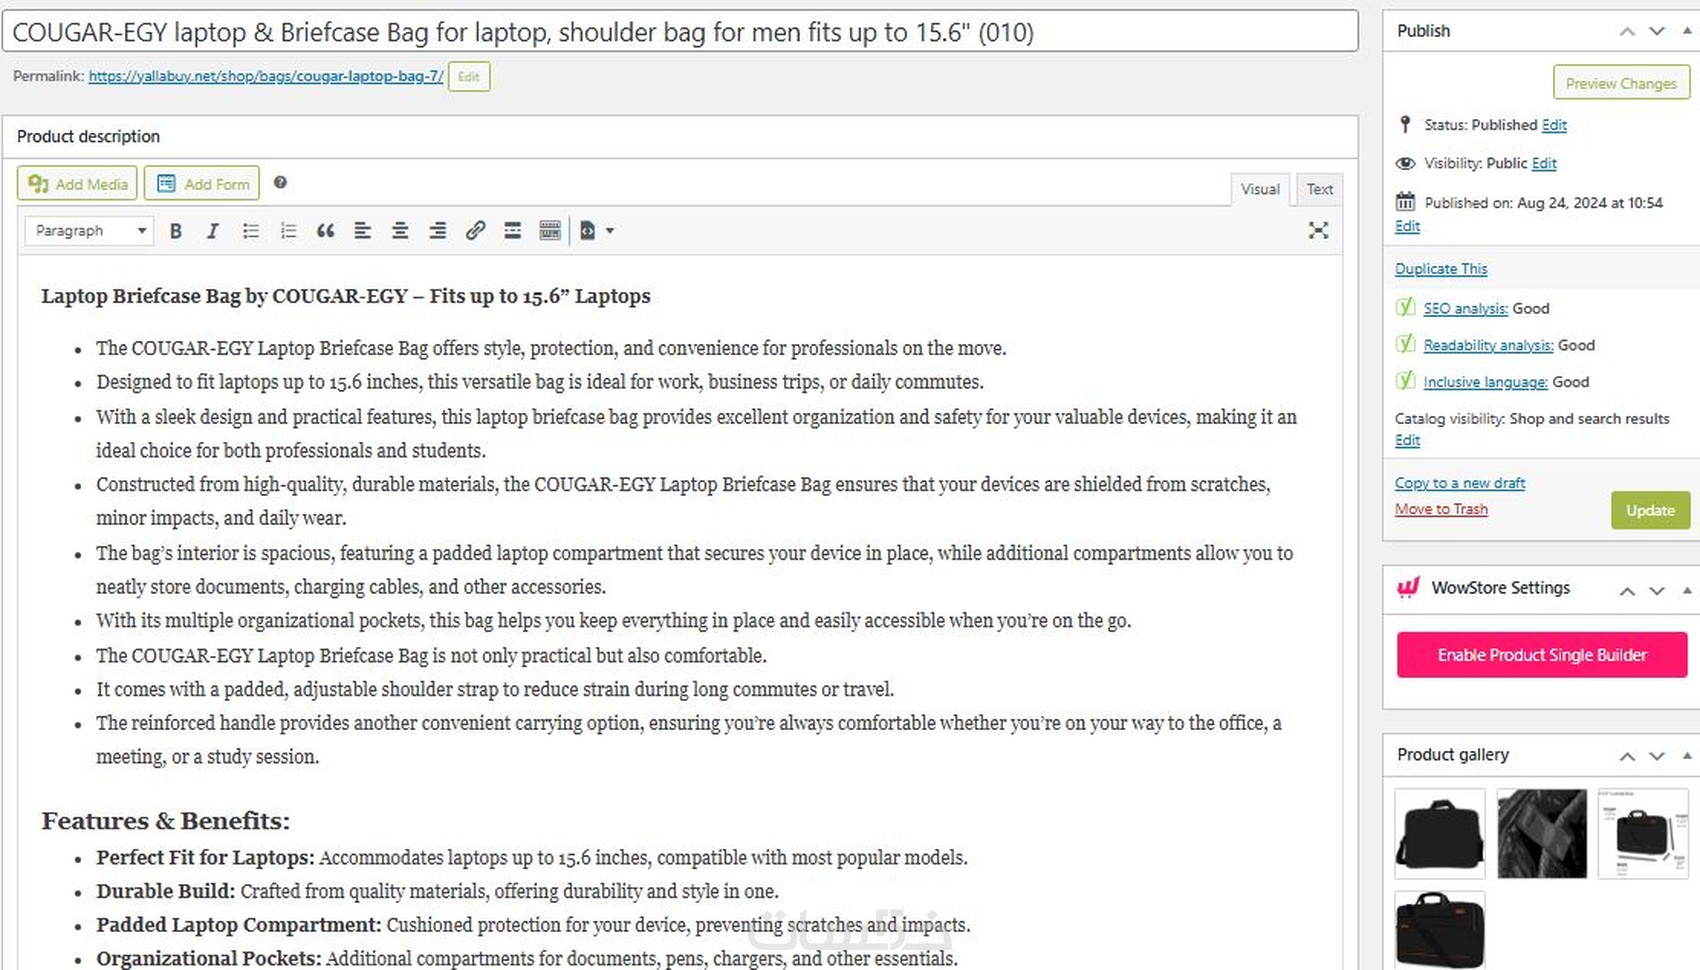Viewport: 1700px width, 970px height.
Task: Select the first gallery image of the black bag
Action: [1440, 834]
